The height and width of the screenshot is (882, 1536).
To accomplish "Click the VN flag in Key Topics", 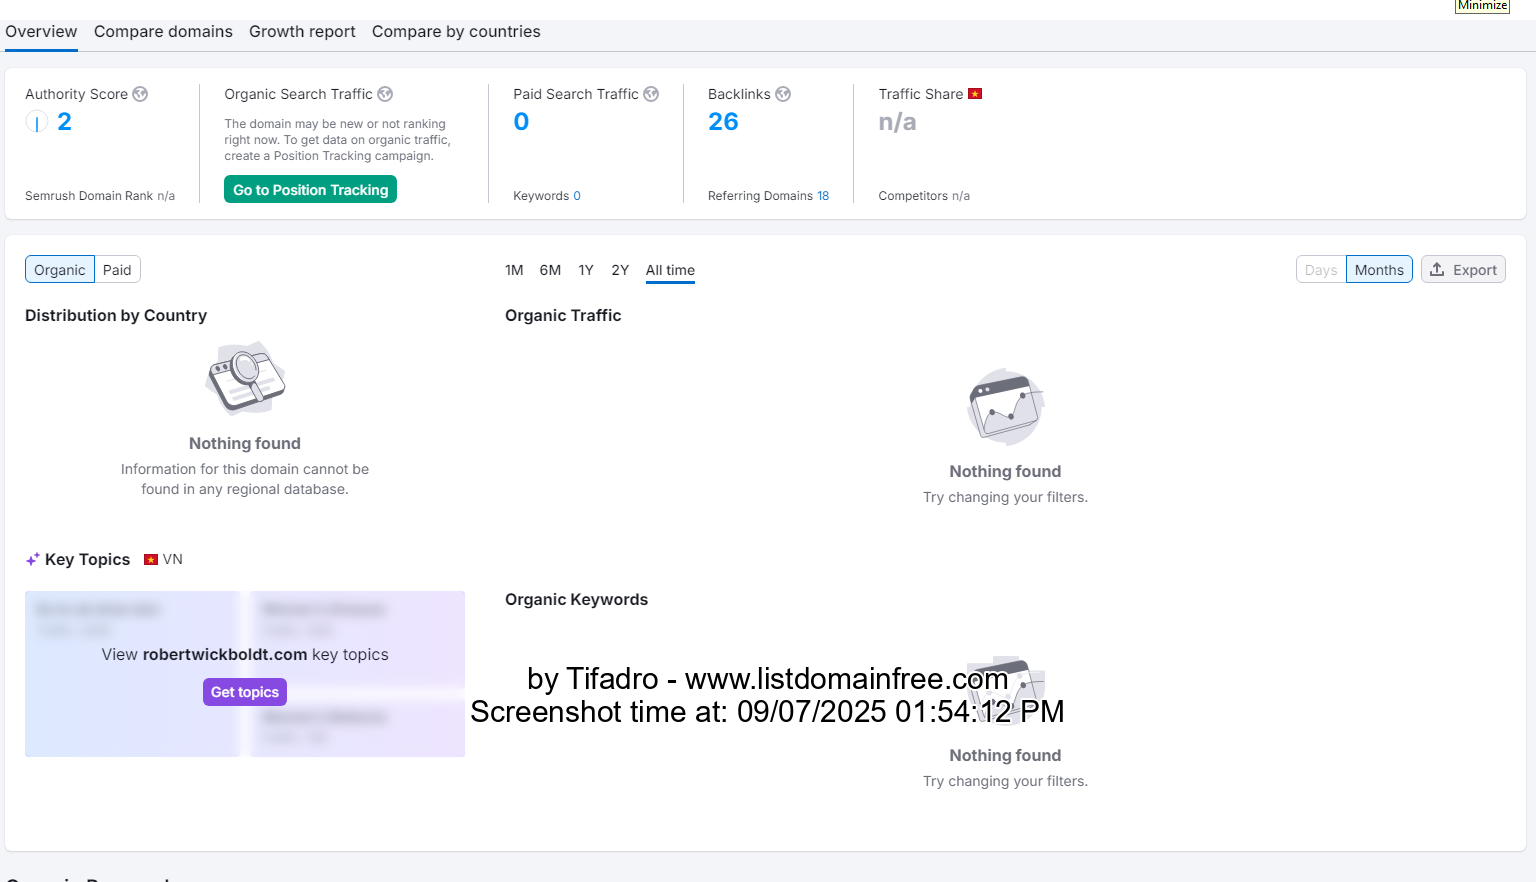I will (x=151, y=560).
